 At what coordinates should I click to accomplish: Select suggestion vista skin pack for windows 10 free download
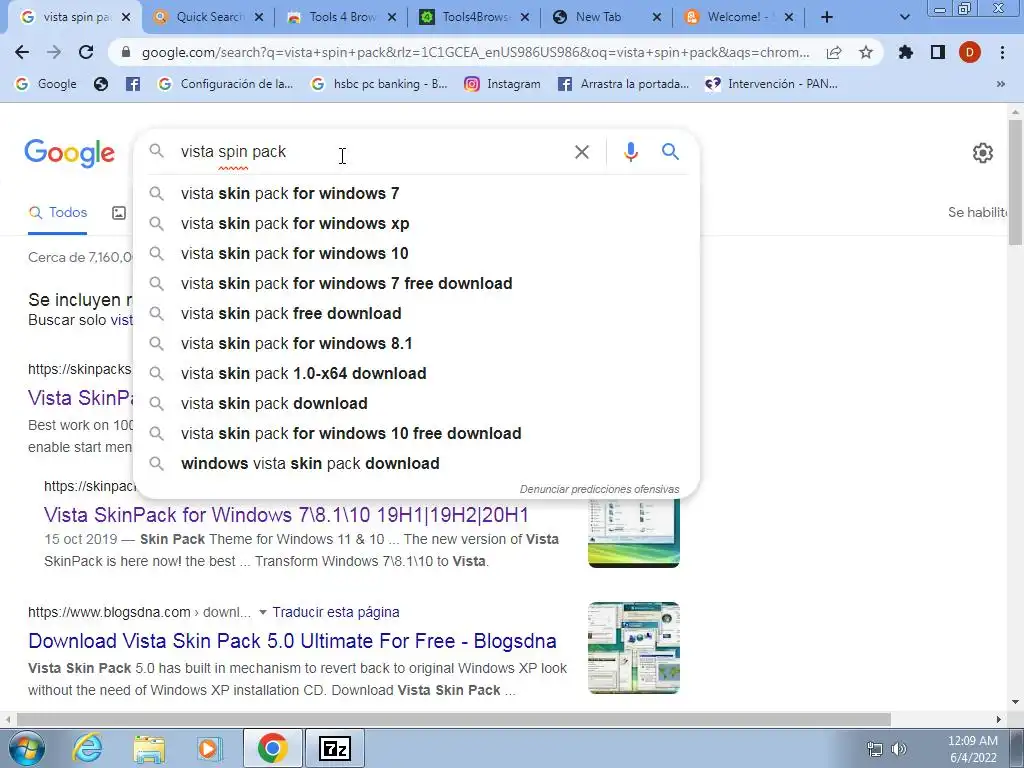point(416,434)
